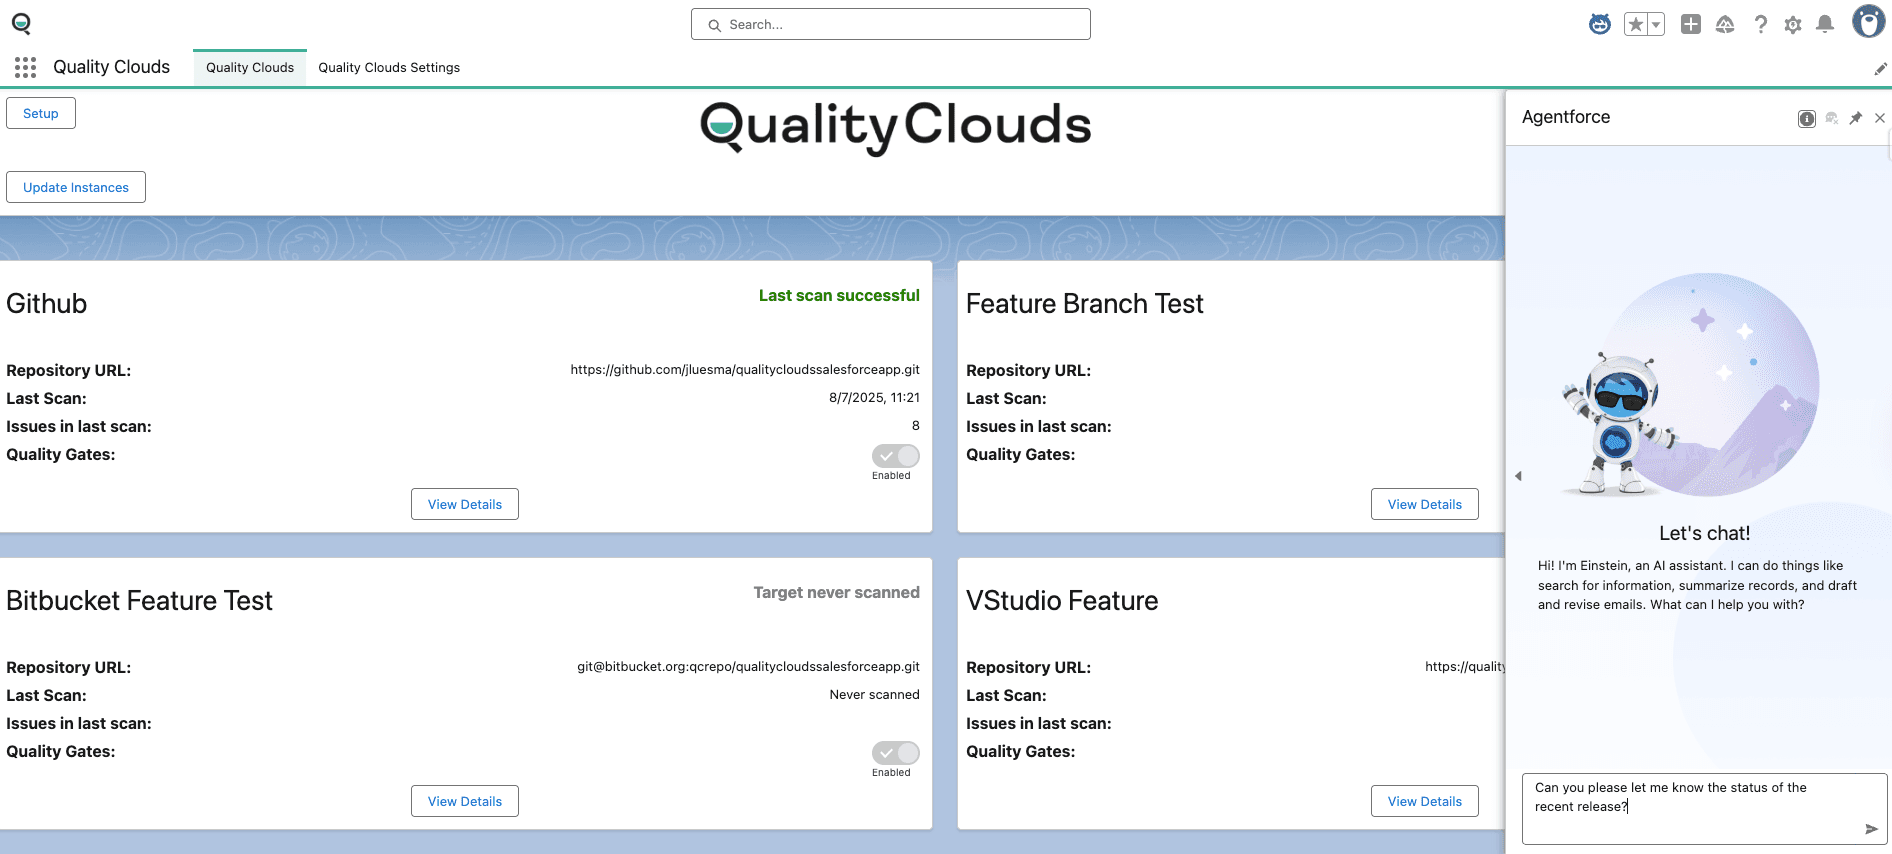This screenshot has height=854, width=1892.
Task: Open the App Launcher grid icon
Action: [26, 67]
